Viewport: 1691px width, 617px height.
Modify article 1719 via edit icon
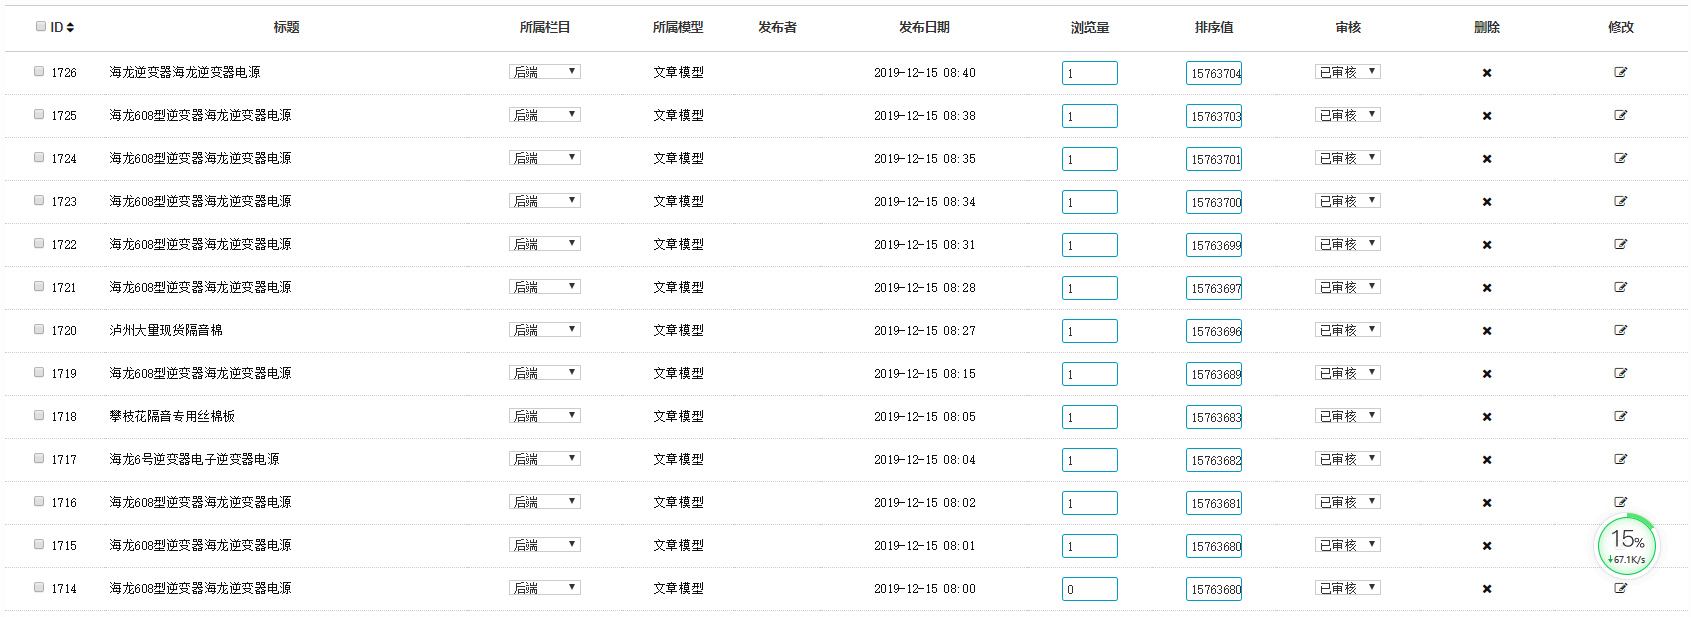point(1620,373)
